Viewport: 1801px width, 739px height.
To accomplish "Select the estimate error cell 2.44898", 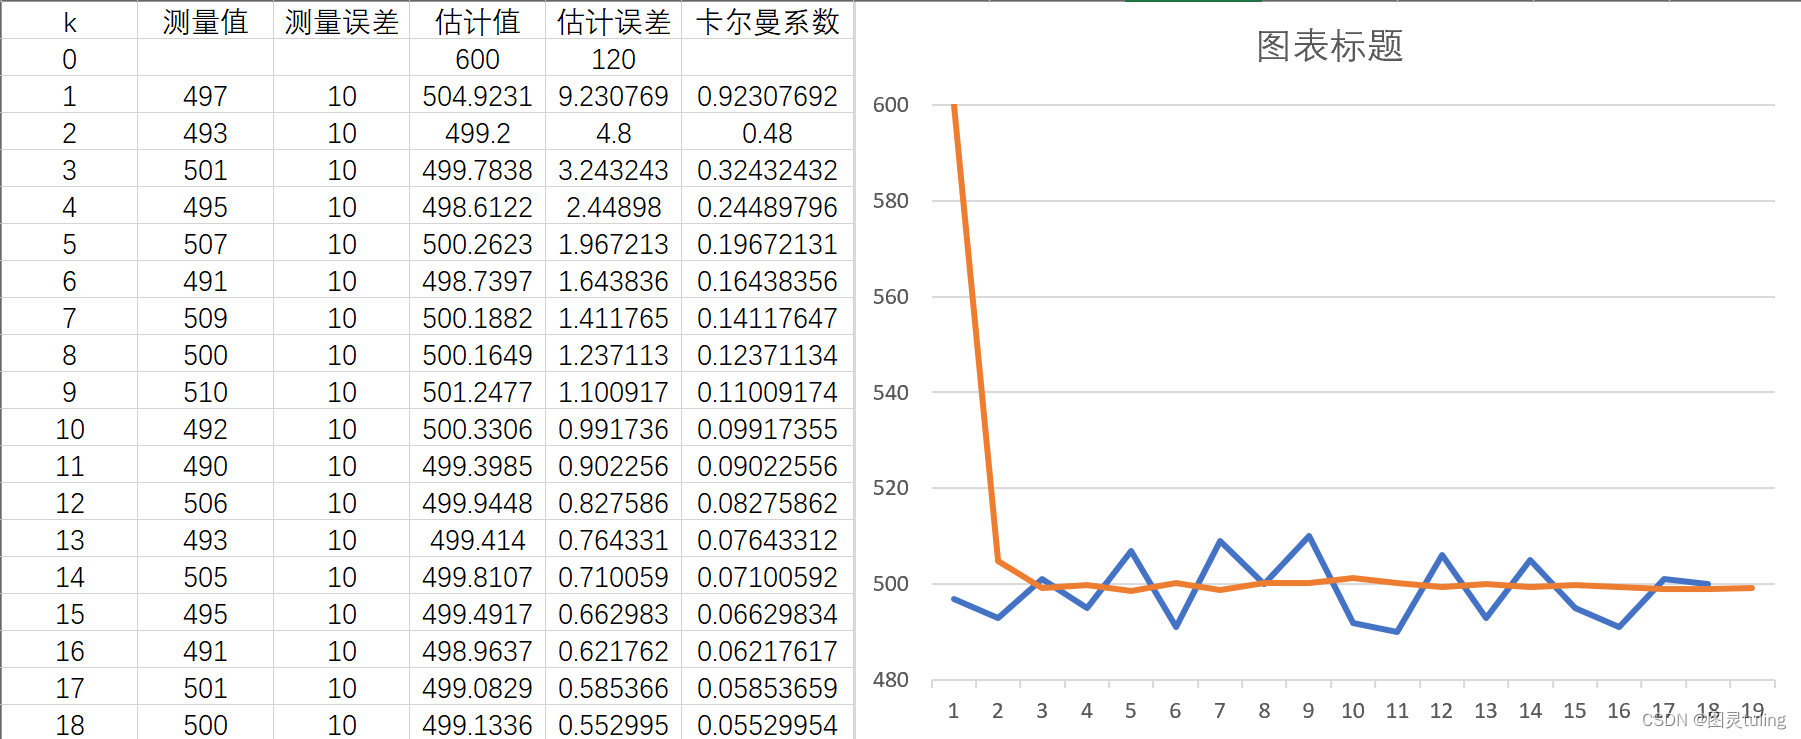I will 613,207.
